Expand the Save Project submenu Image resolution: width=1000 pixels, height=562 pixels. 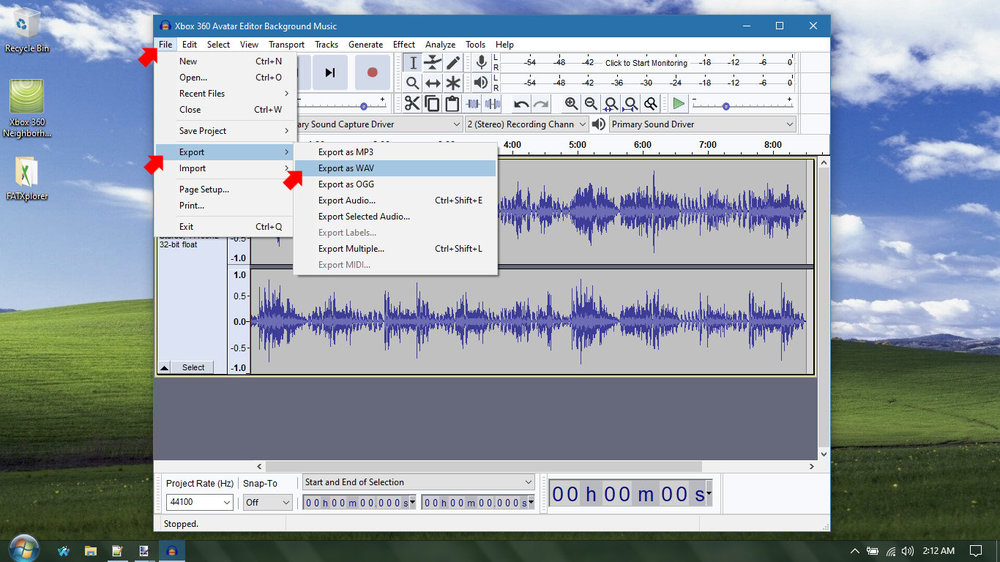224,131
